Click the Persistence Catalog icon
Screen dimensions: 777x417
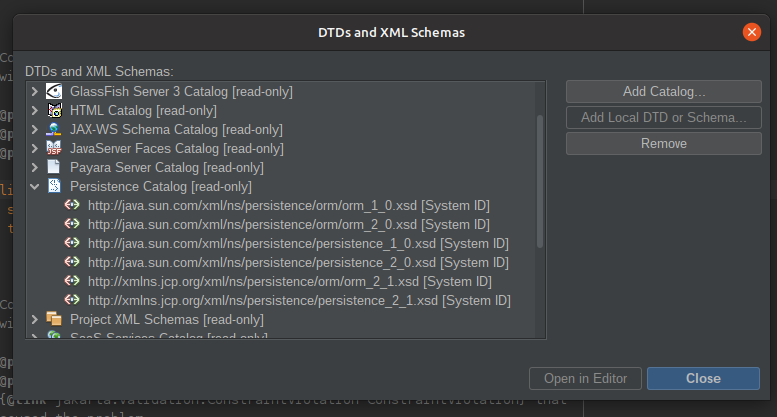(x=54, y=186)
